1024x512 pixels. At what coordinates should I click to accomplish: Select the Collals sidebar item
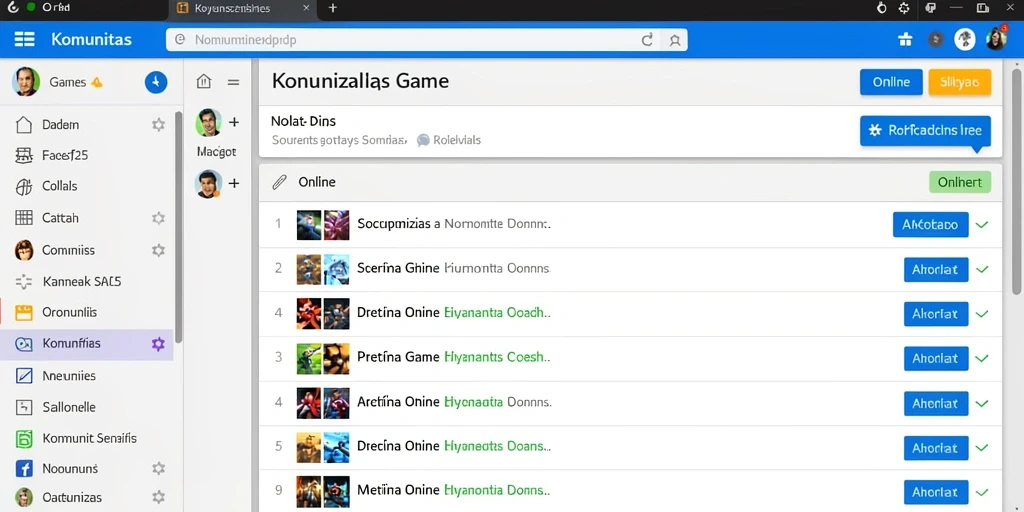coord(88,186)
